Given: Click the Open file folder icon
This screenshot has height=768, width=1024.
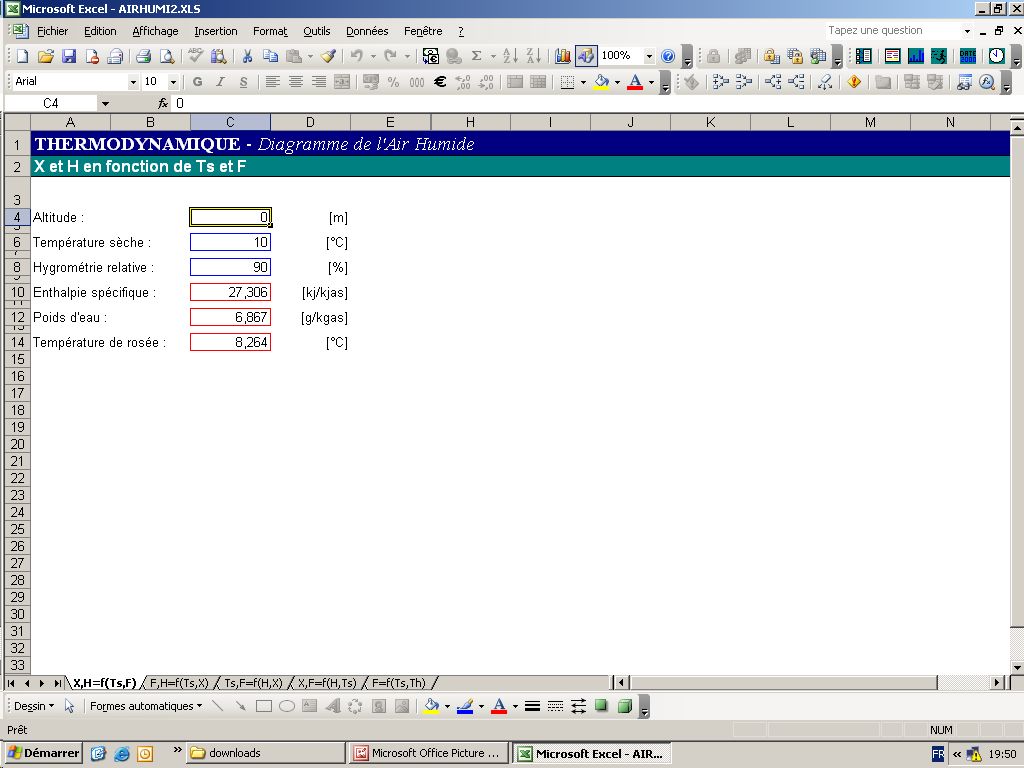Looking at the screenshot, I should [x=46, y=56].
